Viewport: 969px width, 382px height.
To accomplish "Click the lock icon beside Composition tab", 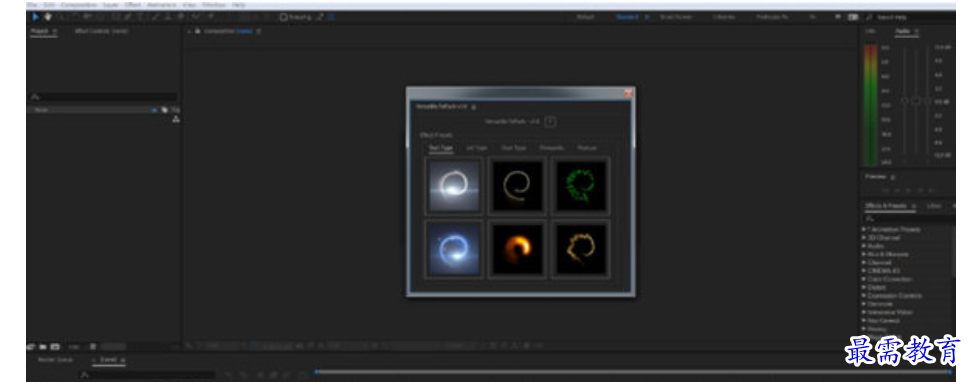I will pos(198,31).
